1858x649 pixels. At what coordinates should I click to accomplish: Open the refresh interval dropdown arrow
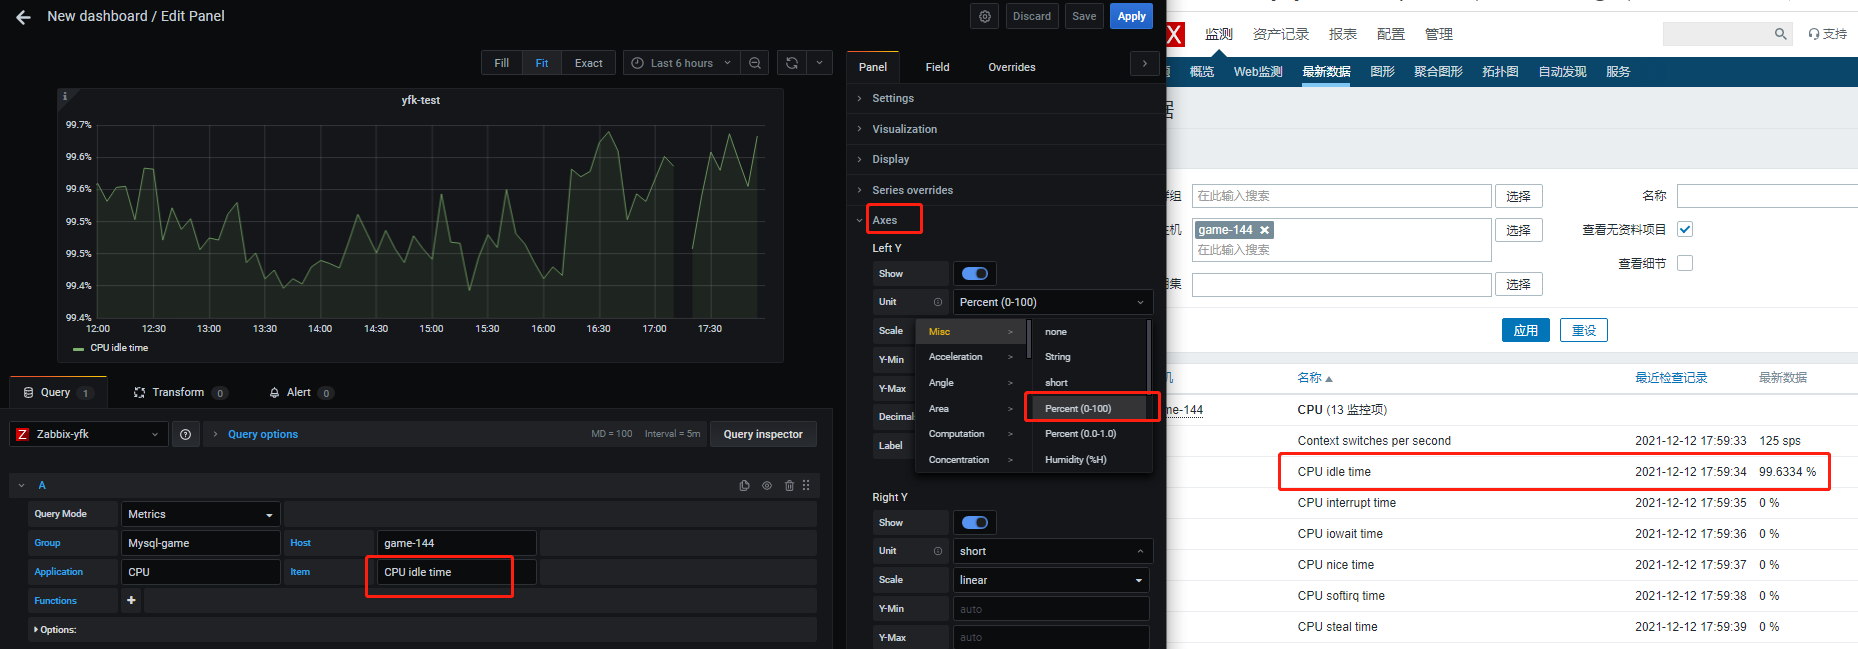coord(819,63)
